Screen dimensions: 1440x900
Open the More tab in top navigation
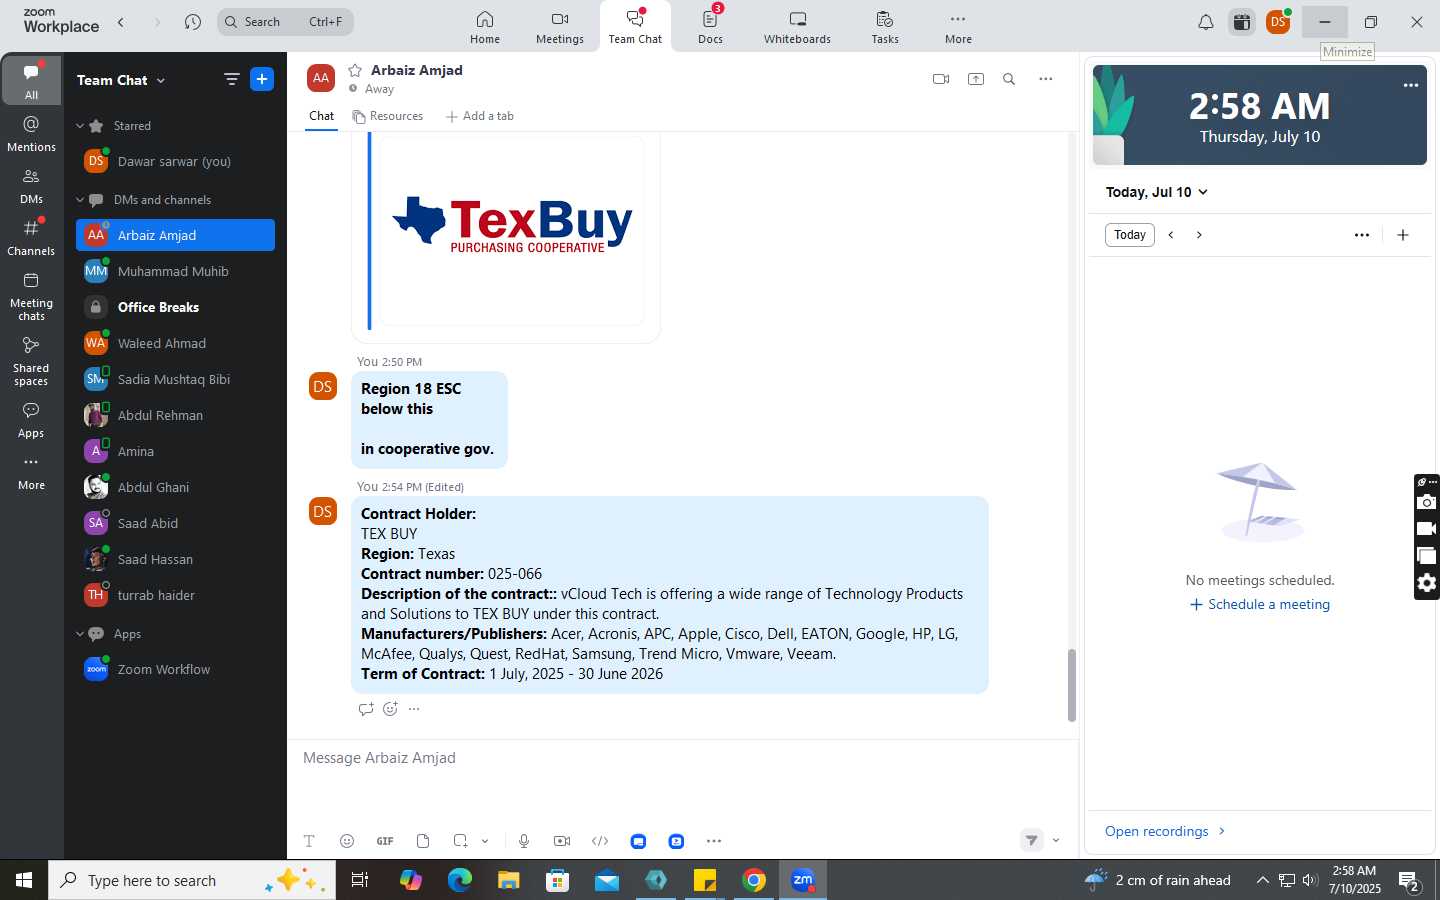958,27
